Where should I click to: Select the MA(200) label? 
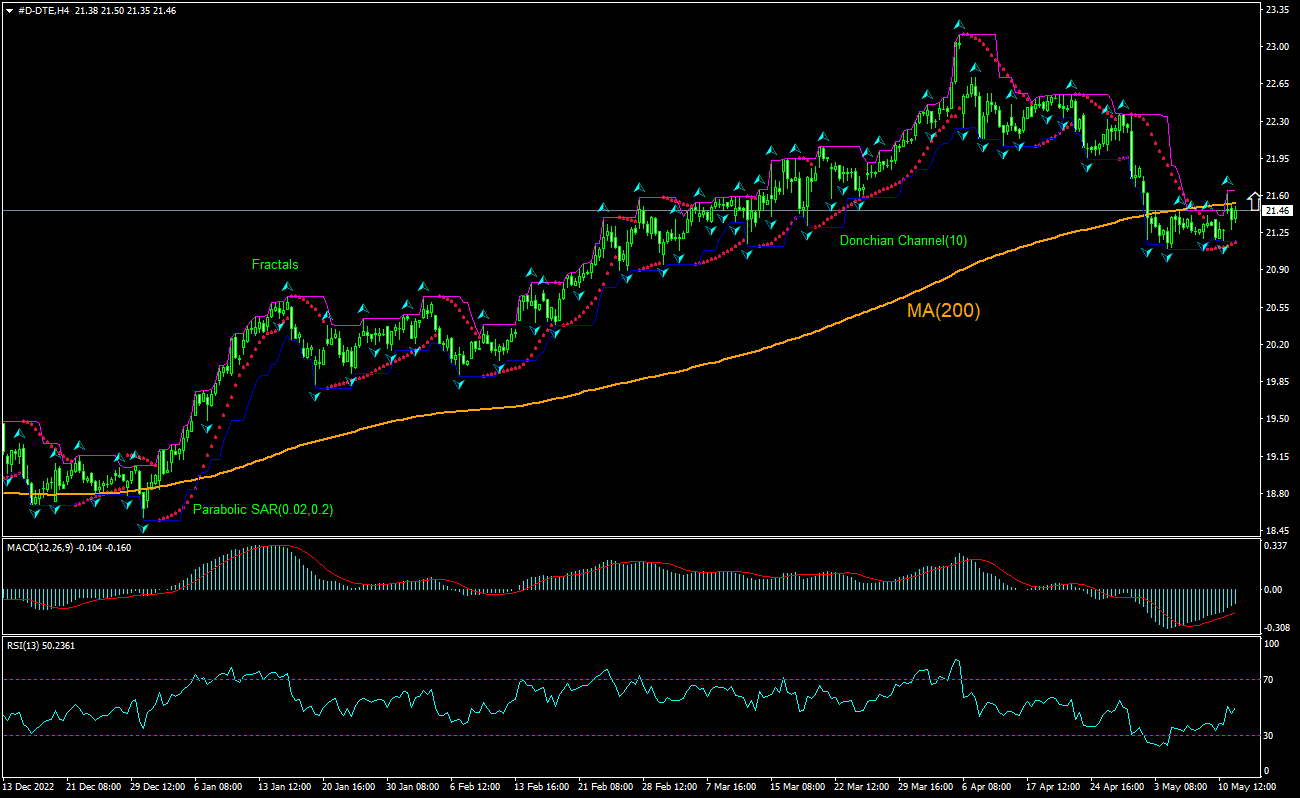[x=943, y=311]
